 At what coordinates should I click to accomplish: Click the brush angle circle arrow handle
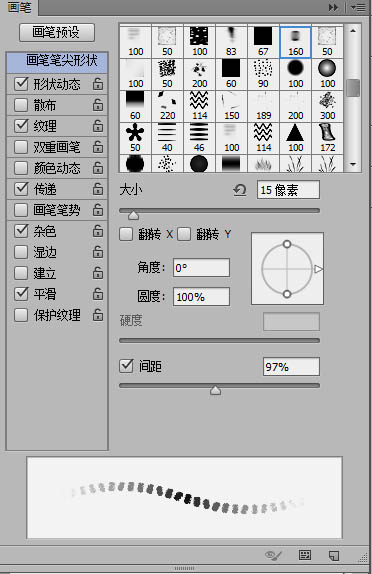[318, 269]
